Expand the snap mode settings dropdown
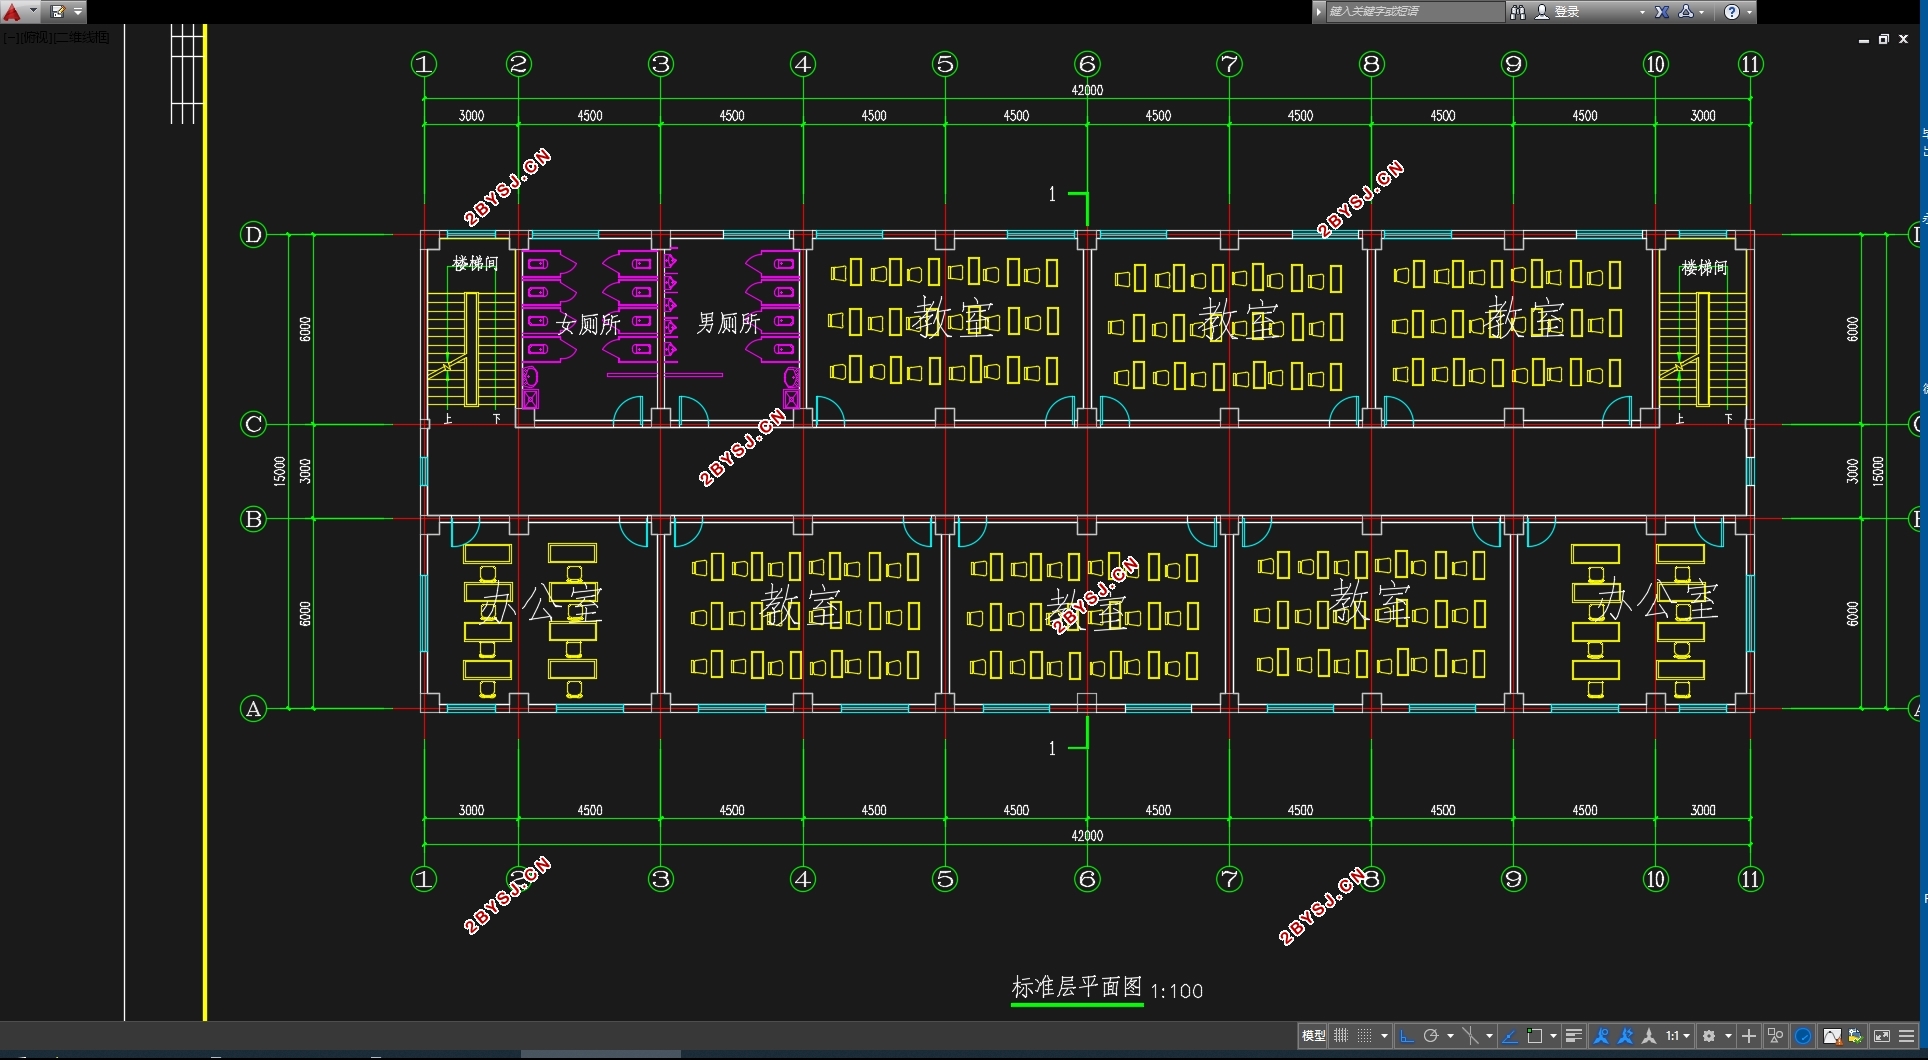This screenshot has width=1928, height=1060. 1384,1036
